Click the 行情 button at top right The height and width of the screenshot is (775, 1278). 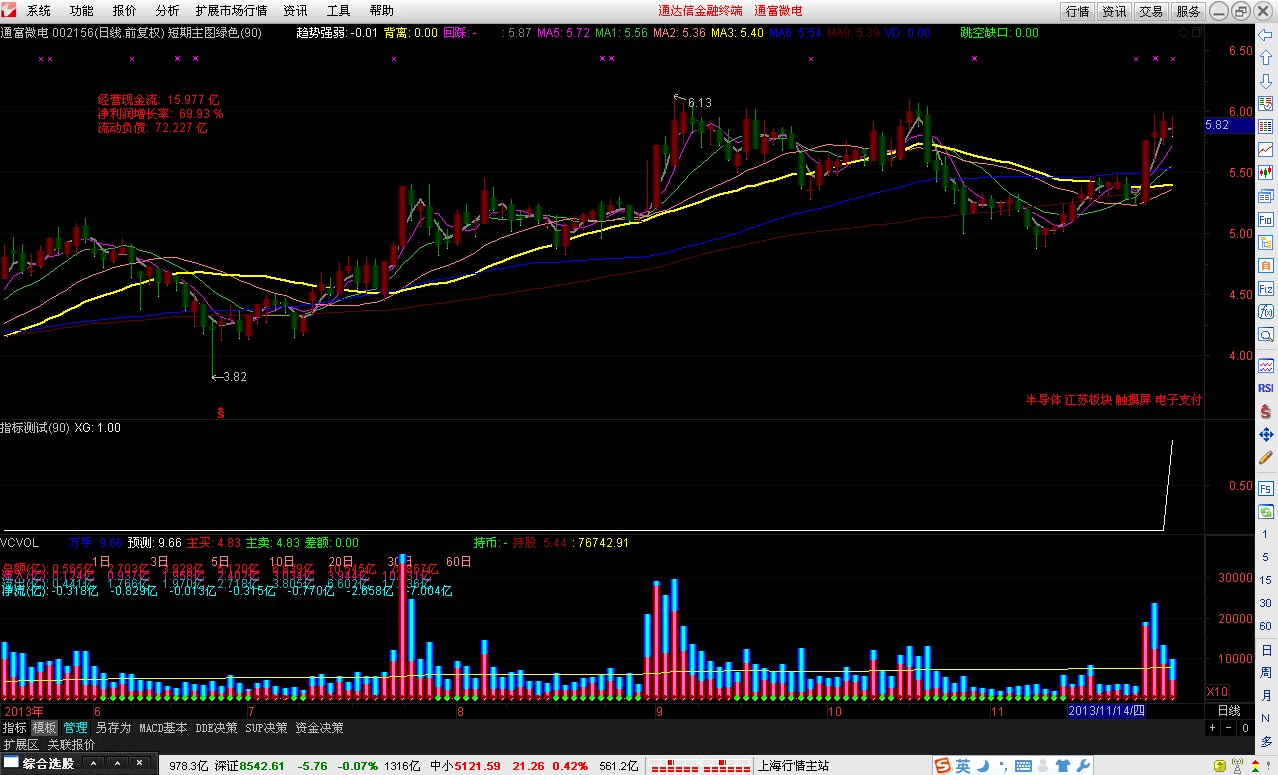(x=1077, y=11)
